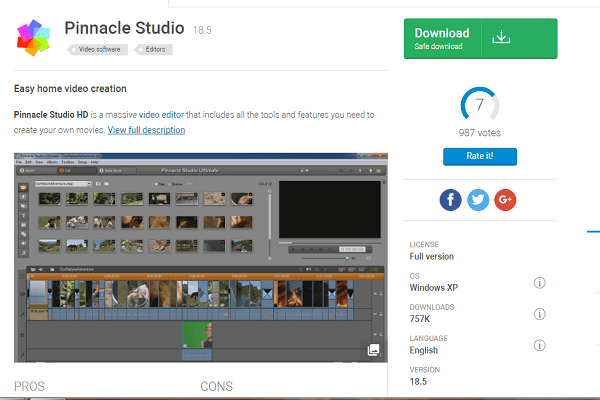Image resolution: width=600 pixels, height=400 pixels.
Task: Open the image gallery icon on the screenshot
Action: tap(373, 350)
